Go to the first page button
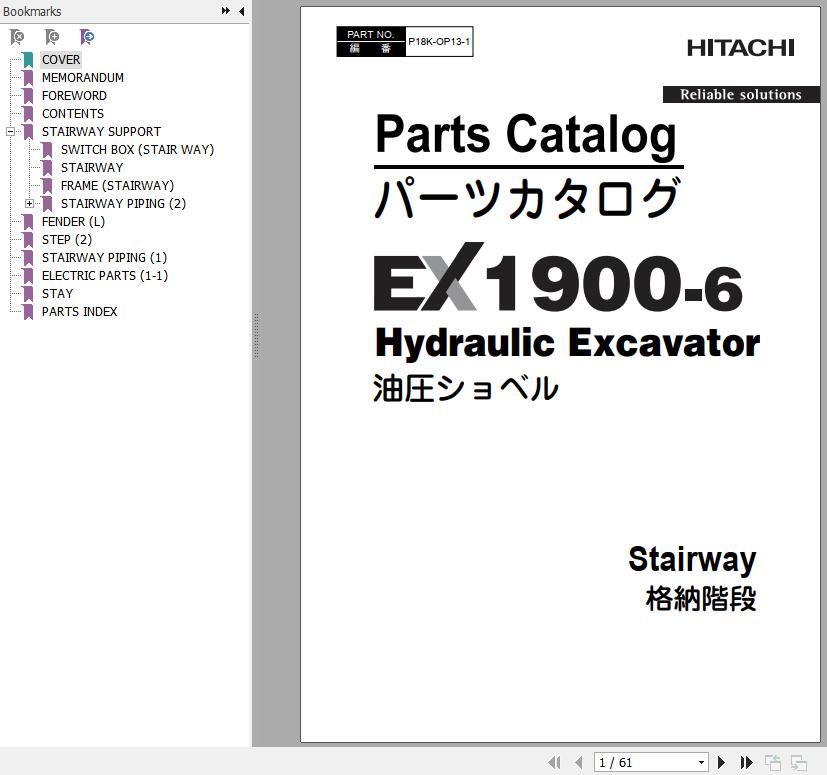This screenshot has width=827, height=775. [x=554, y=762]
